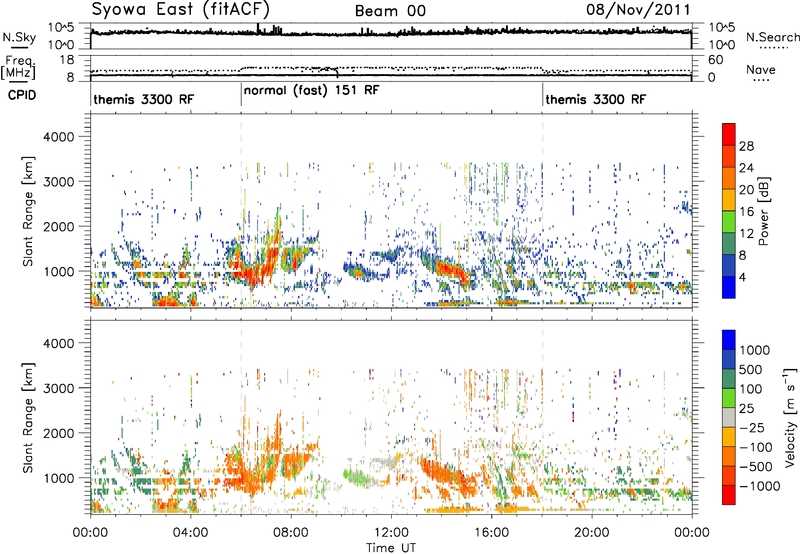
Task: Click the dotted line sample under 'N.Search'
Action: [x=772, y=47]
